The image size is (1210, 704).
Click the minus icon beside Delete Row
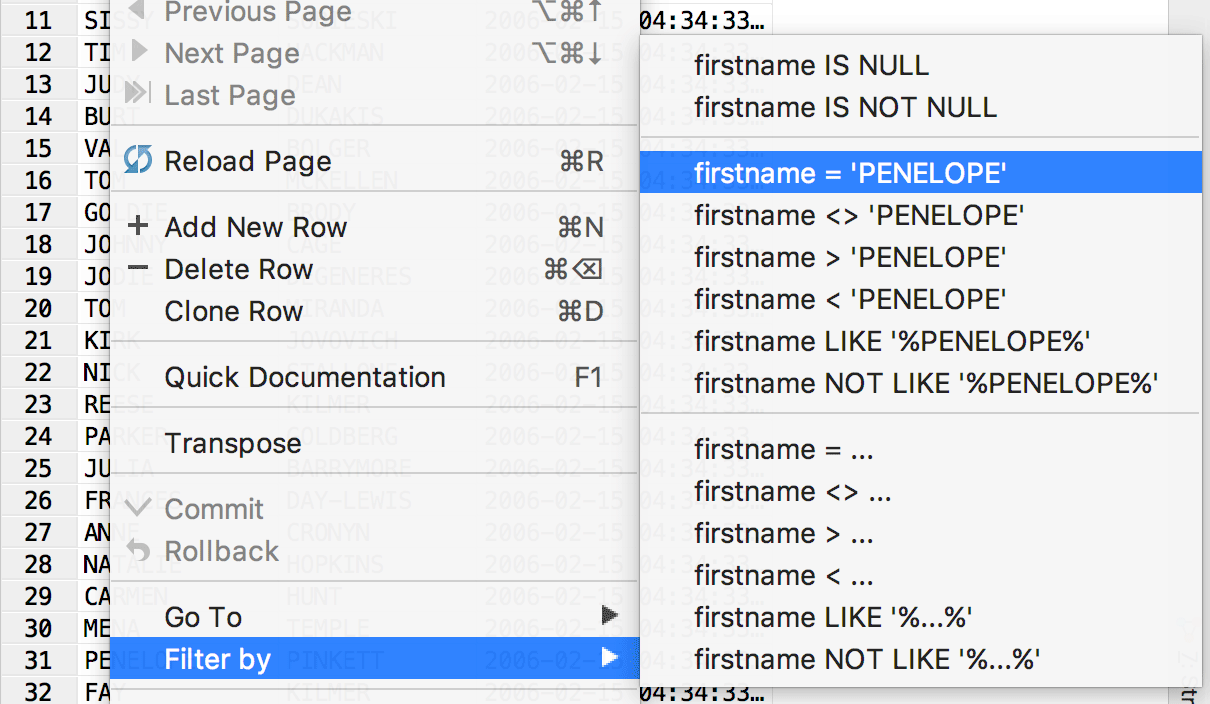pyautogui.click(x=139, y=268)
